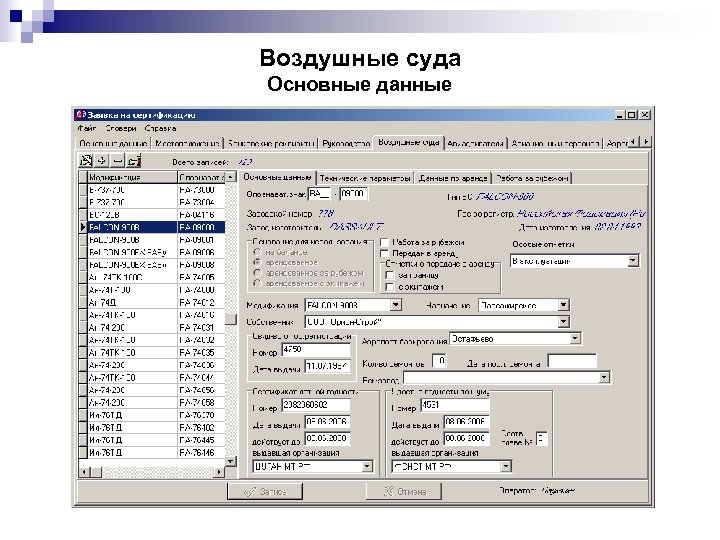This screenshot has height=540, width=720.
Task: Click the 'Запись' button
Action: tap(265, 491)
